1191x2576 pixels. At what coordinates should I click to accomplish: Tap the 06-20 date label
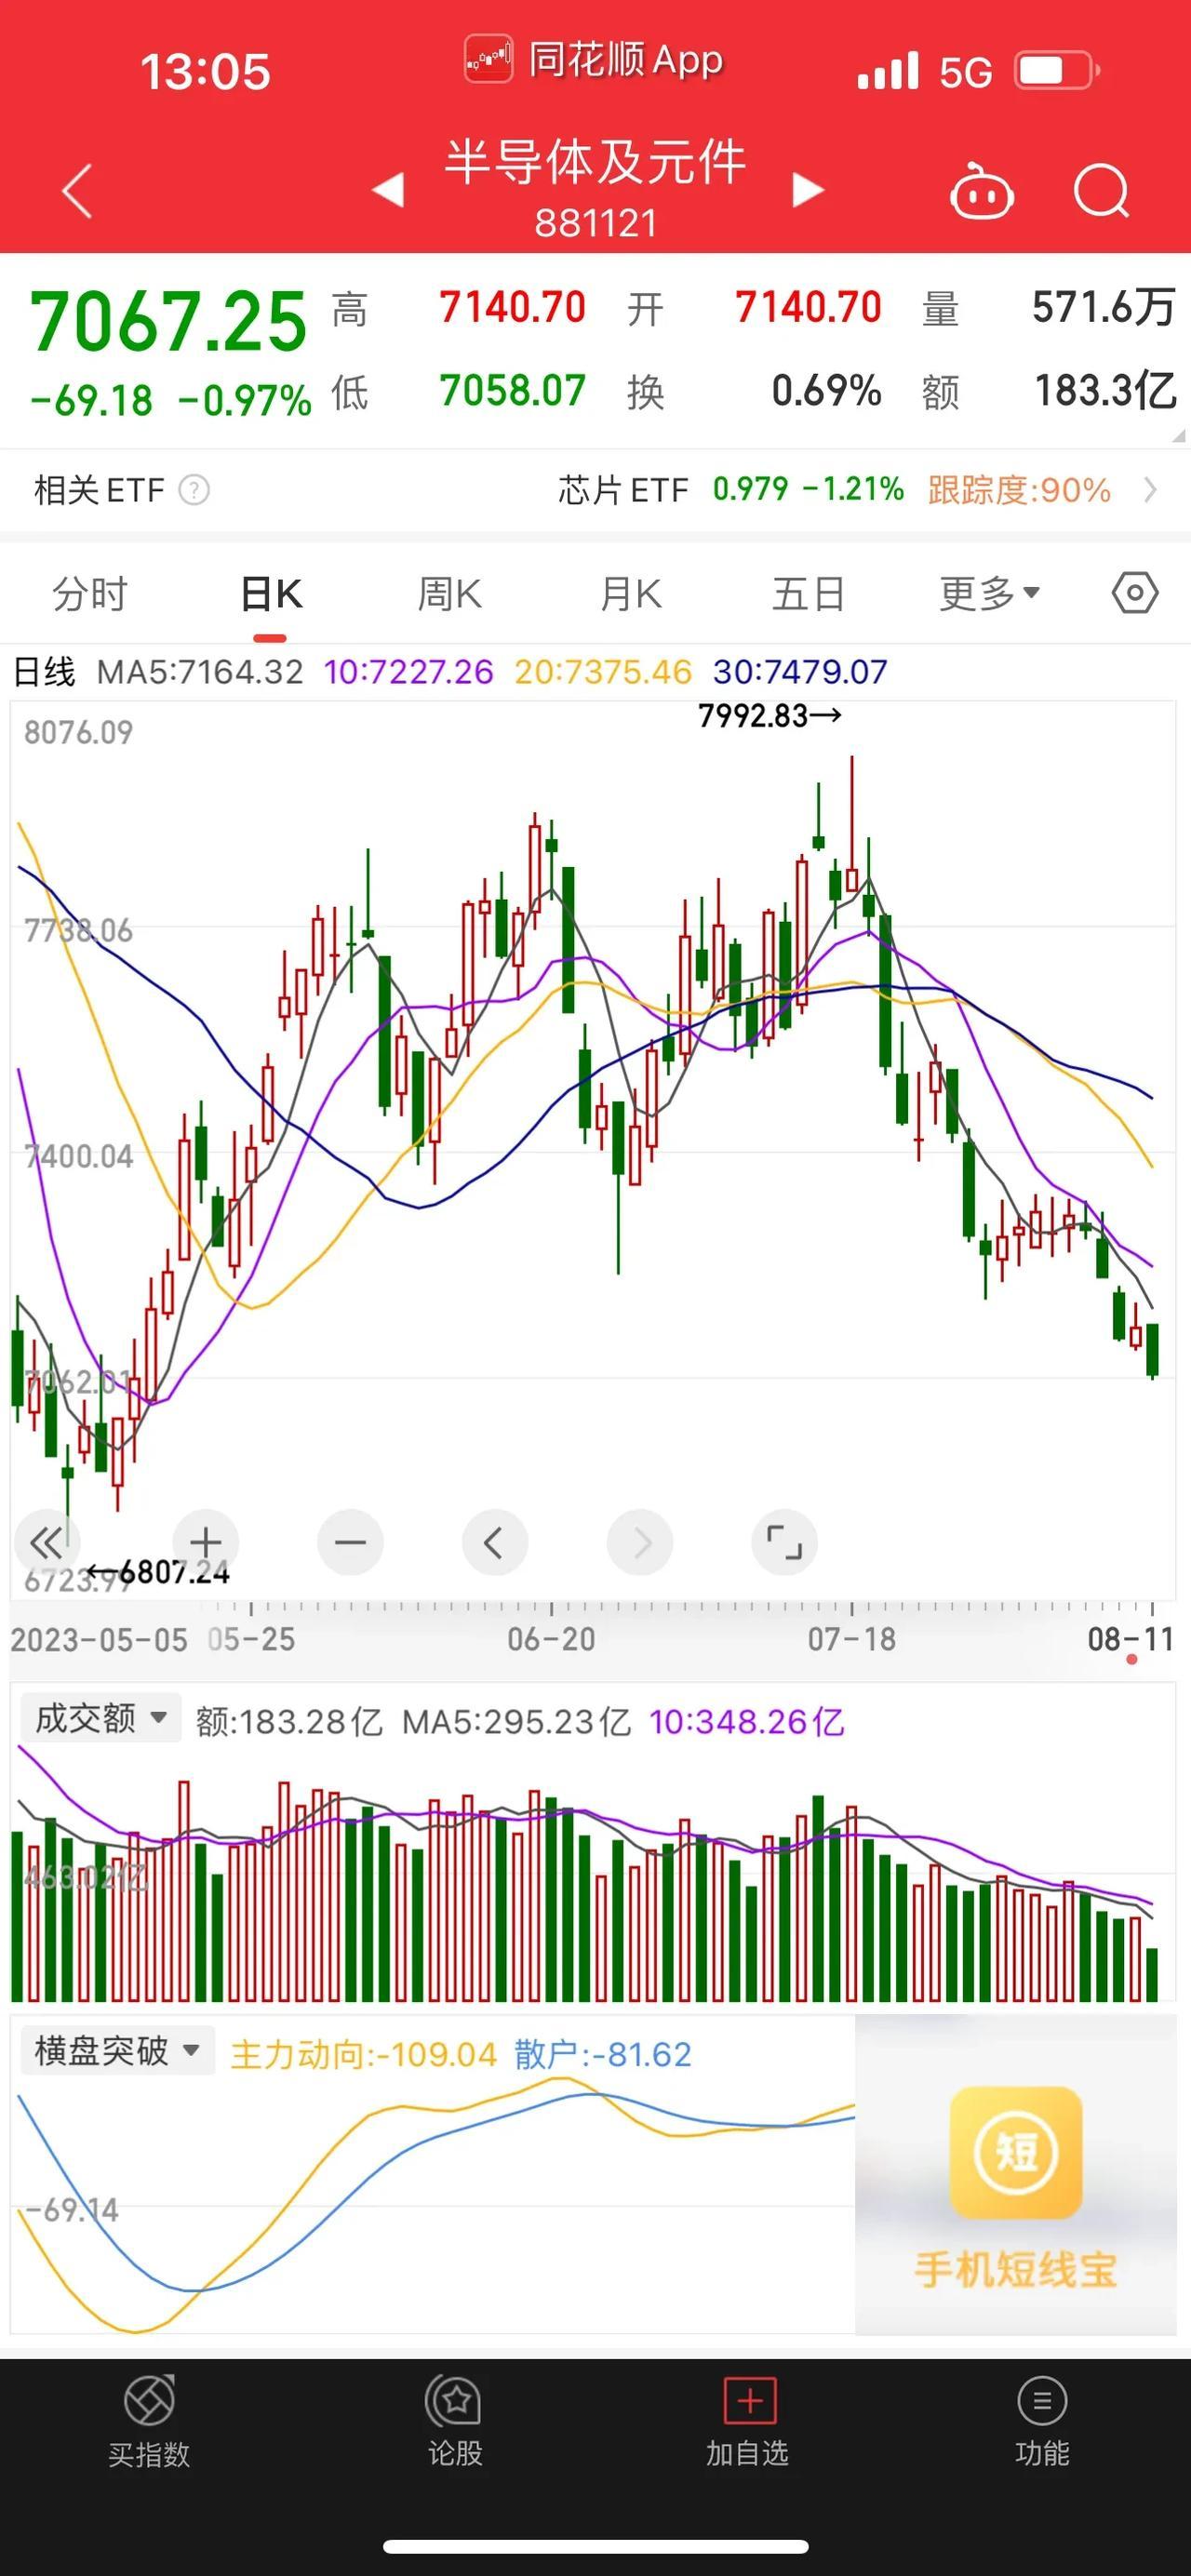[x=551, y=1639]
